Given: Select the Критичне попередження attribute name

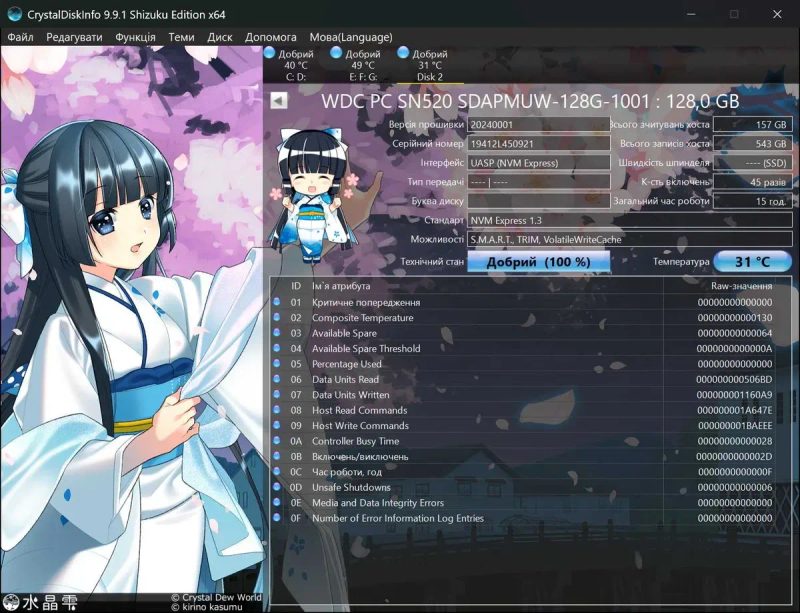Looking at the screenshot, I should click(366, 303).
